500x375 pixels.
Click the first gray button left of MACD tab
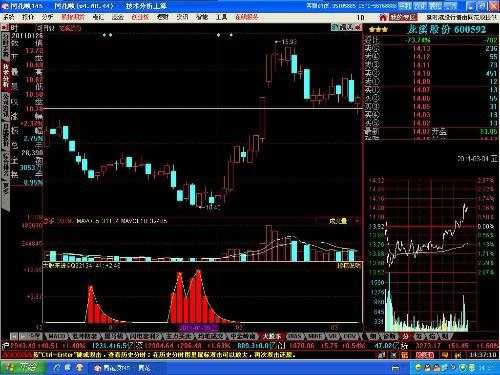[14, 336]
